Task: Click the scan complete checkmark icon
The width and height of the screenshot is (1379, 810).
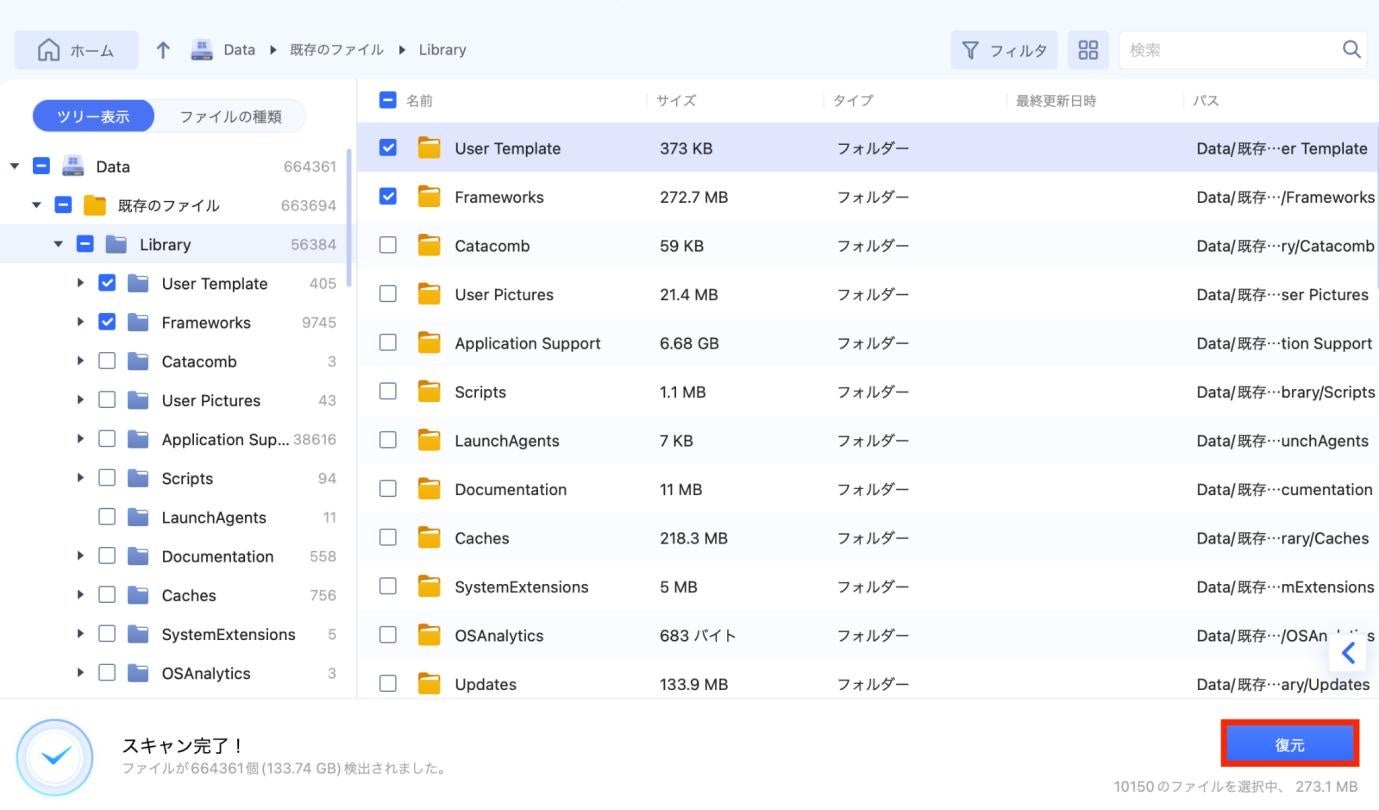Action: click(55, 757)
